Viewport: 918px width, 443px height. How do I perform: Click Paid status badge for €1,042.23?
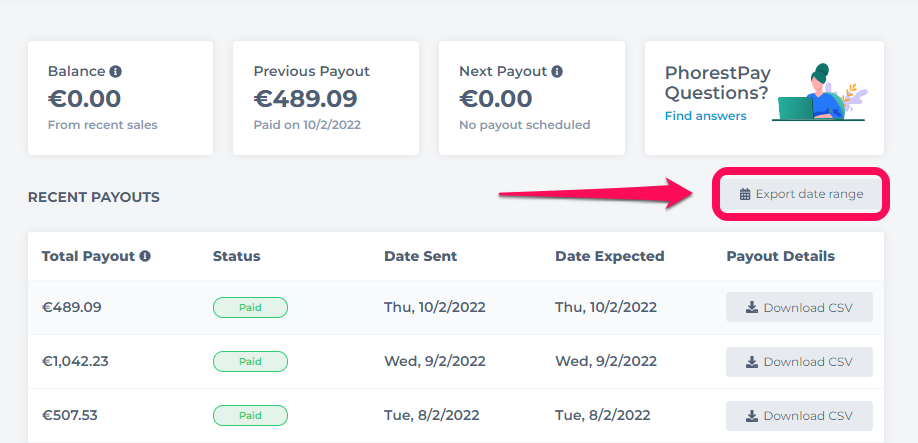[x=250, y=362]
